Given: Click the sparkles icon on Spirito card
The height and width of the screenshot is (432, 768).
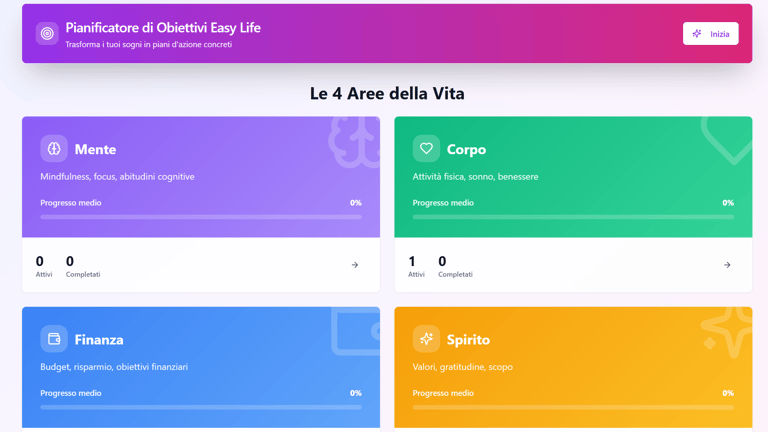Looking at the screenshot, I should pos(426,339).
